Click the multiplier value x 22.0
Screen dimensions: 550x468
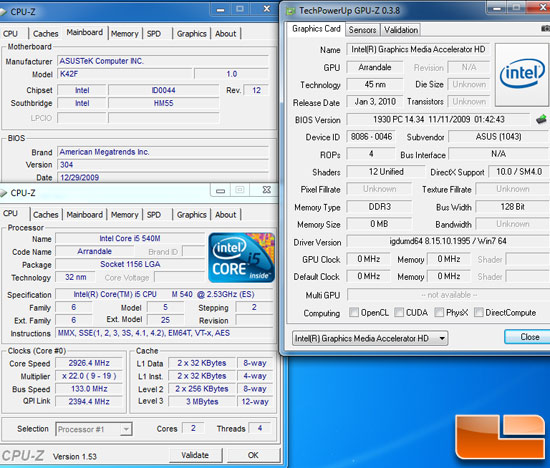click(x=89, y=376)
